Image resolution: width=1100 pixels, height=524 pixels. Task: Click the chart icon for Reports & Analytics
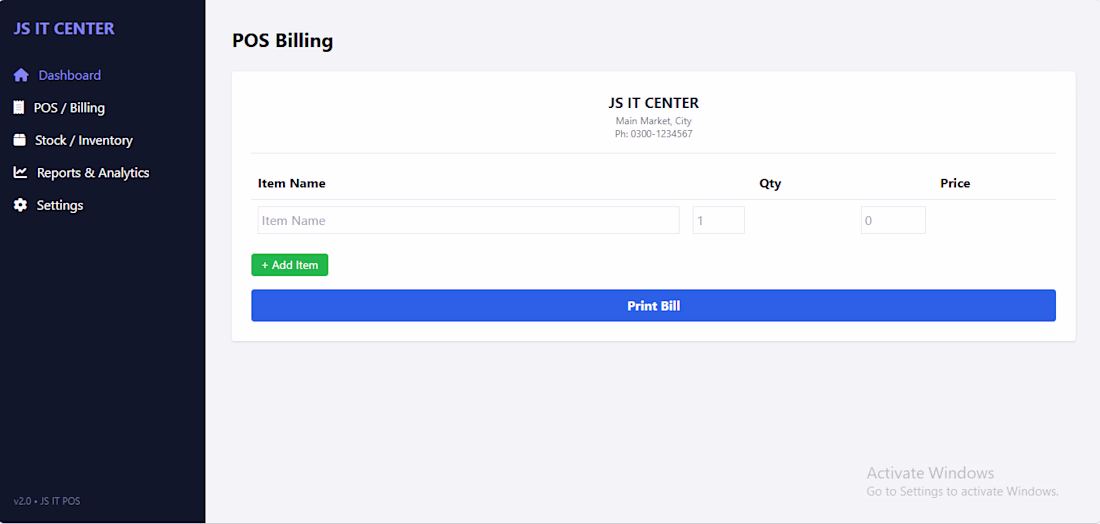20,173
